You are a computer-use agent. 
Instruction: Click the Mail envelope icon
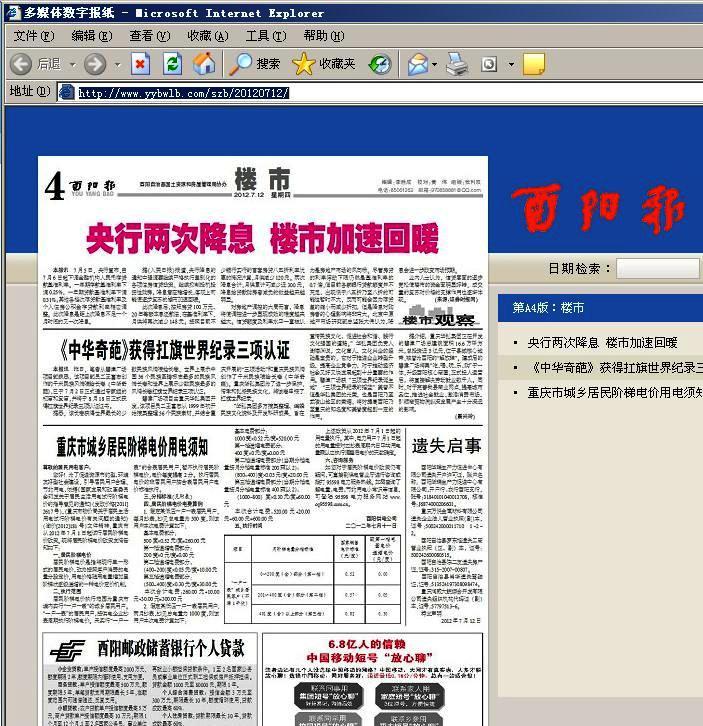416,64
